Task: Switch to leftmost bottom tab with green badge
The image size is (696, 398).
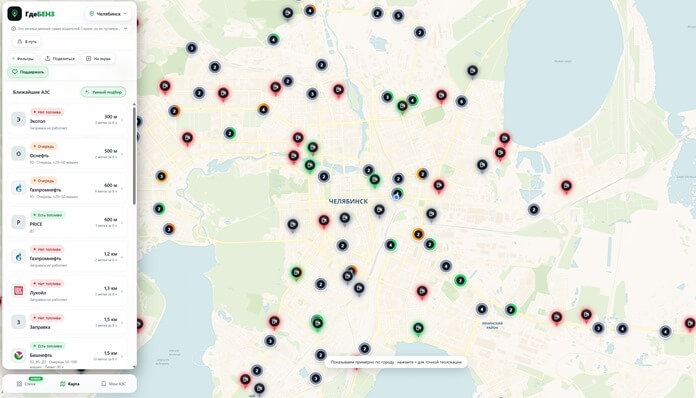Action: tap(27, 383)
